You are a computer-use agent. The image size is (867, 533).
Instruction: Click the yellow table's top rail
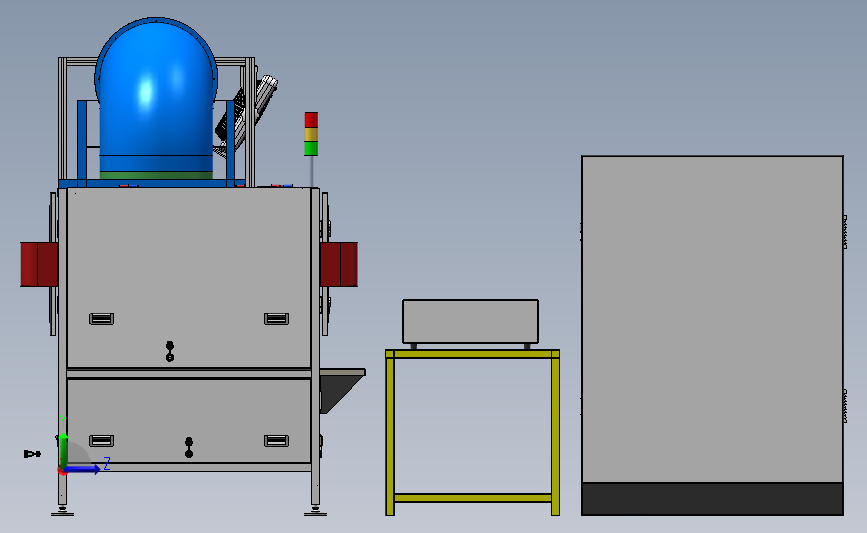click(x=473, y=354)
